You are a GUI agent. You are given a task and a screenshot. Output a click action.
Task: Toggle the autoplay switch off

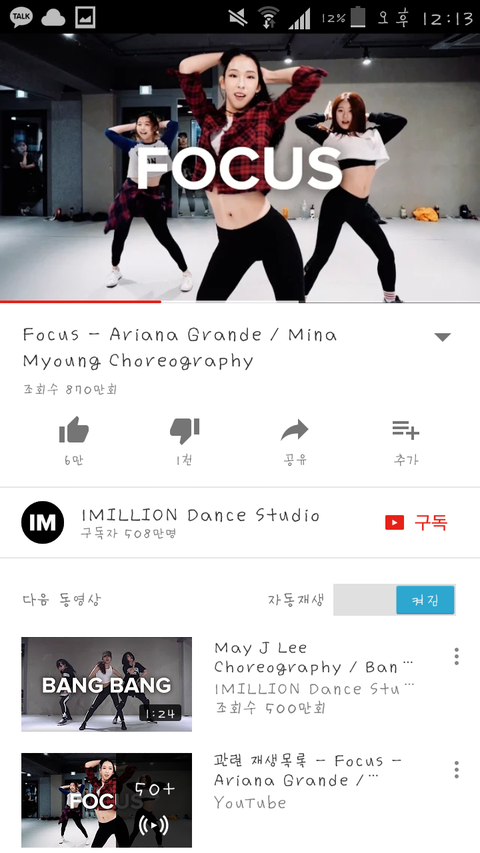tap(395, 600)
